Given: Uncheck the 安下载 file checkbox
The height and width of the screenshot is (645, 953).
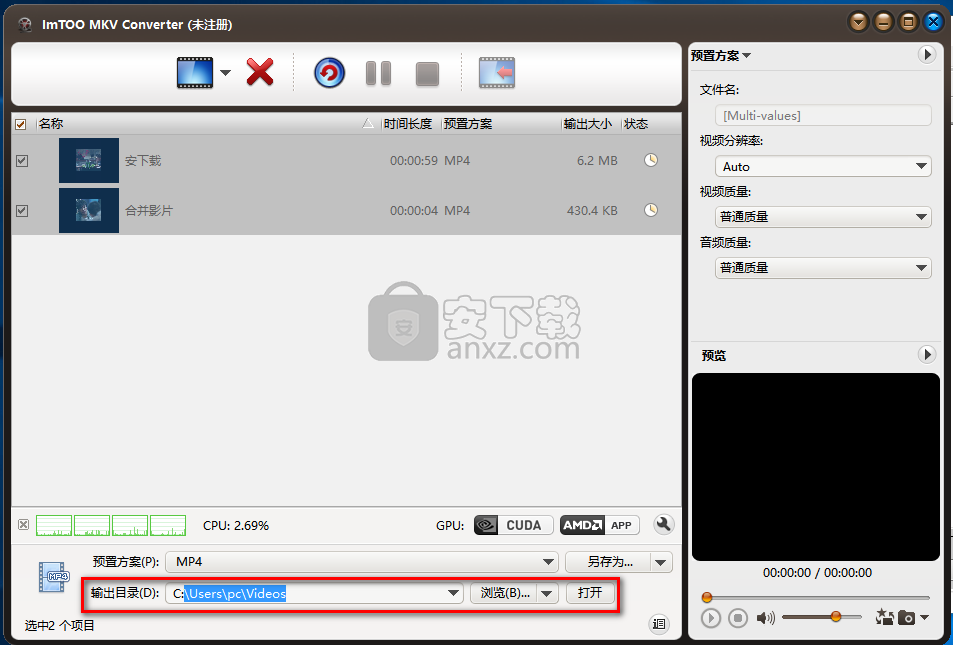Looking at the screenshot, I should (x=22, y=160).
